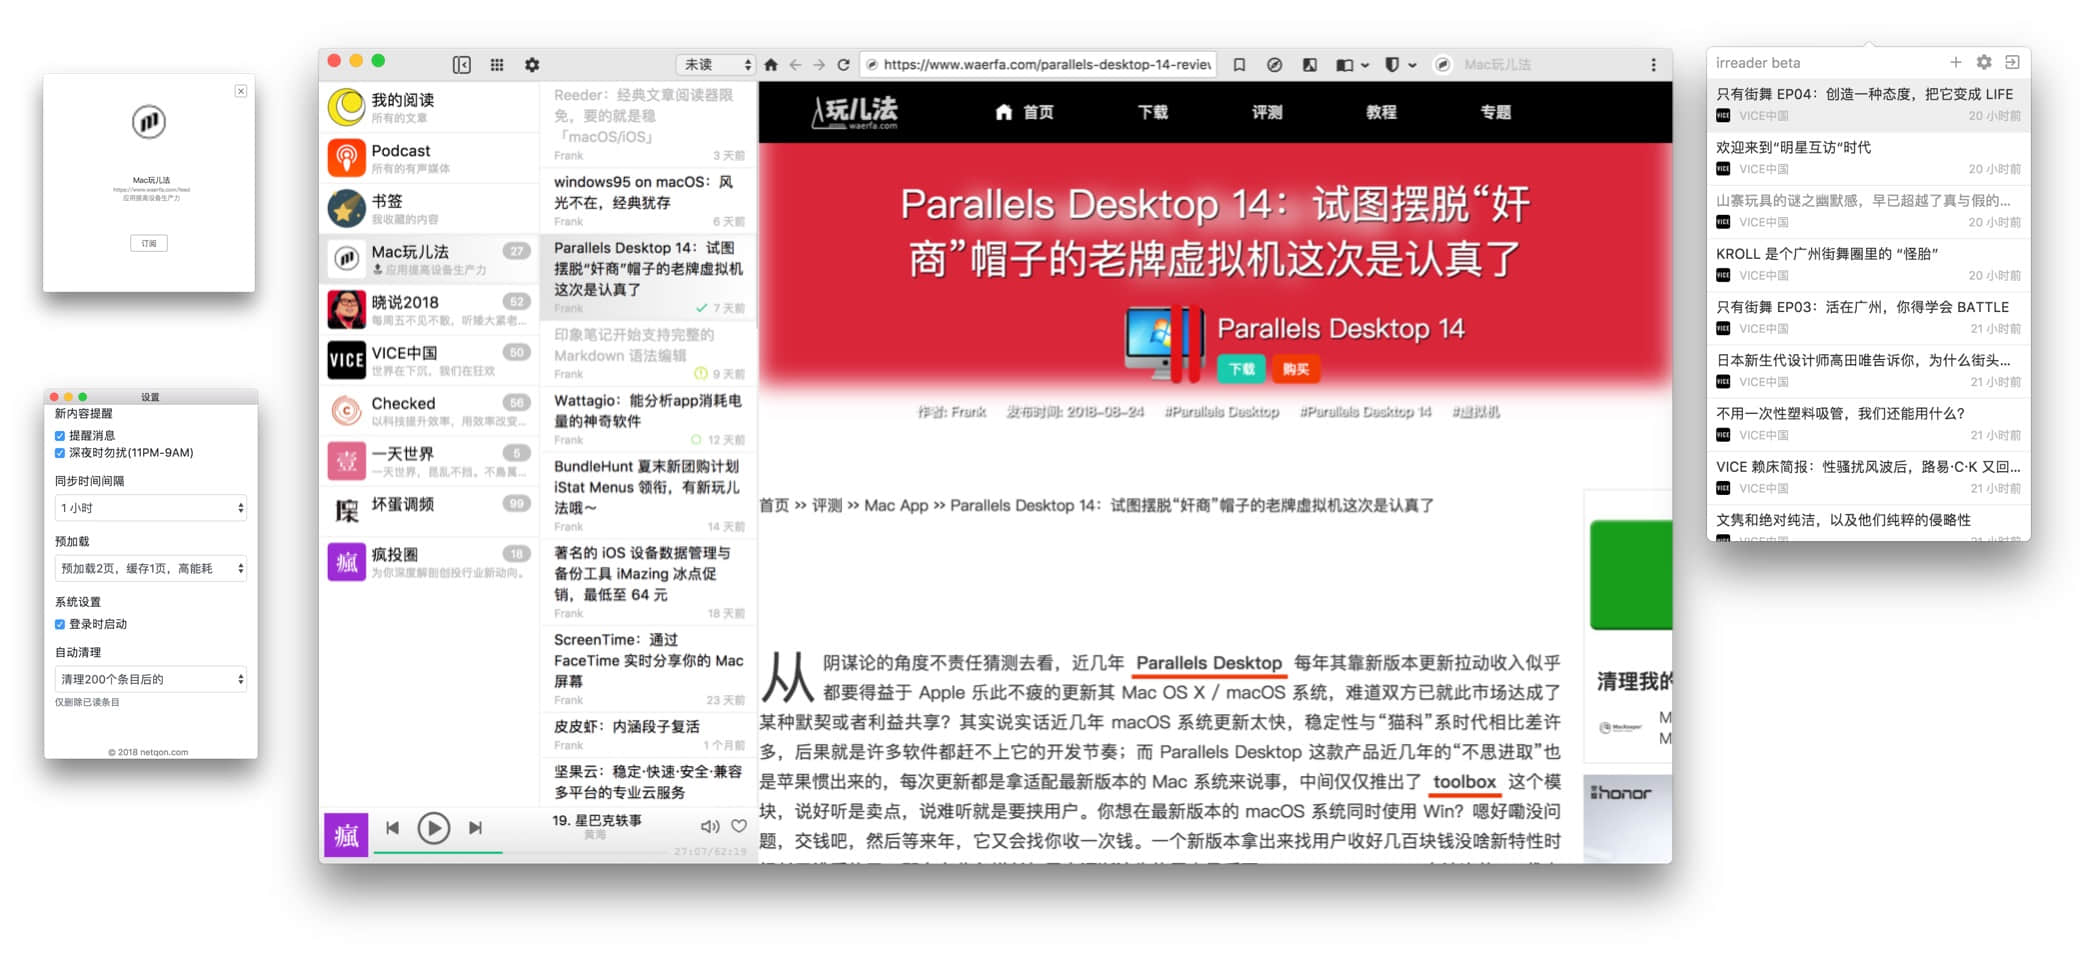Open the 专题 tab in site navigation
Screen dimensions: 2100x958
[x=1496, y=112]
